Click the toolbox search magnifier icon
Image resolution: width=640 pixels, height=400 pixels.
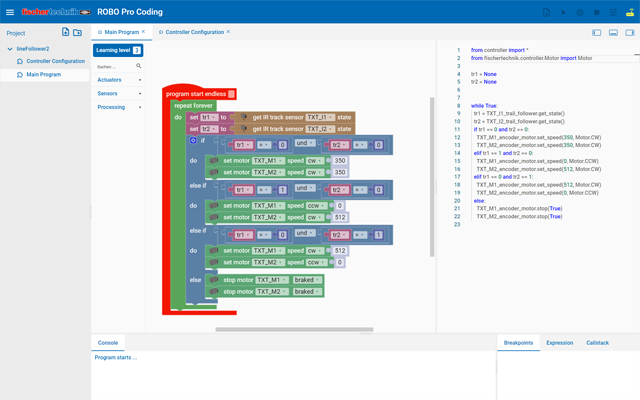(x=139, y=66)
